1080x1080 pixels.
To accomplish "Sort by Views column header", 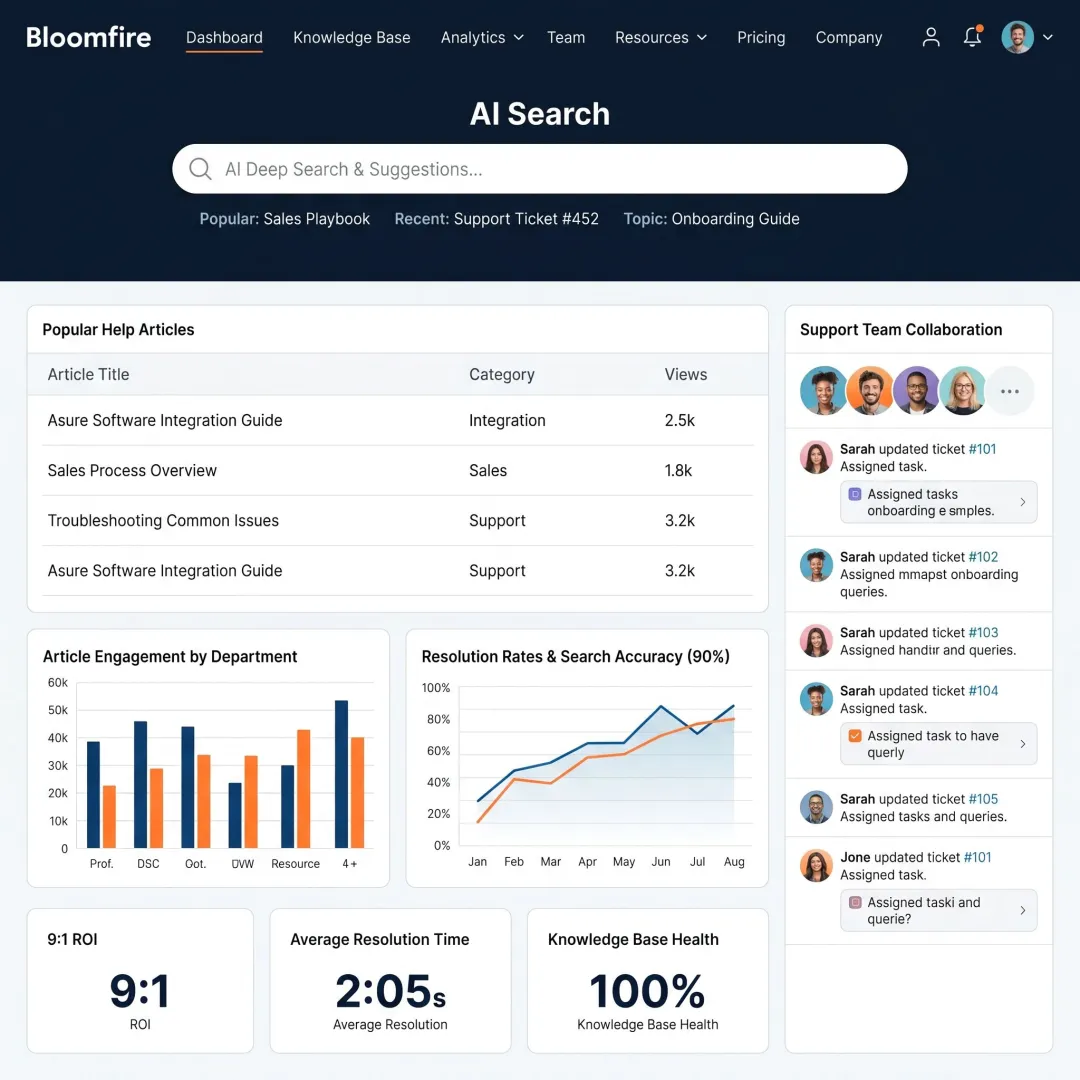I will [685, 374].
